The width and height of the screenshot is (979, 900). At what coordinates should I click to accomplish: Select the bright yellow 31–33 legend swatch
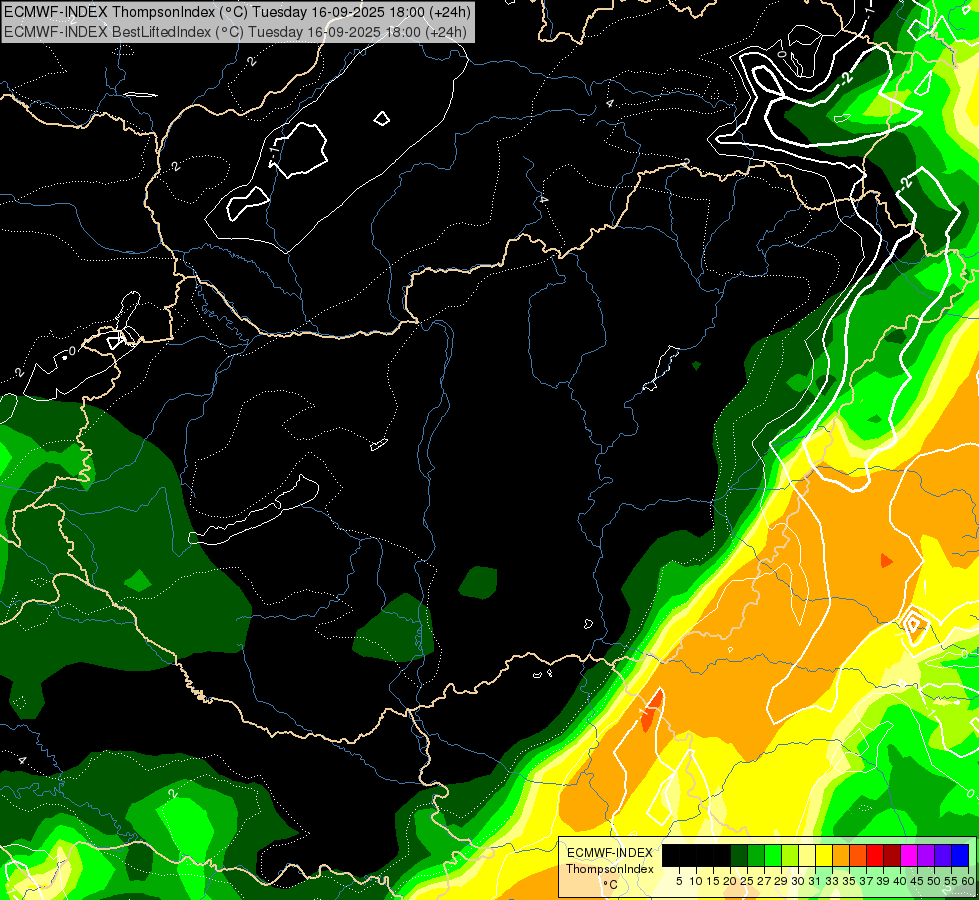824,856
